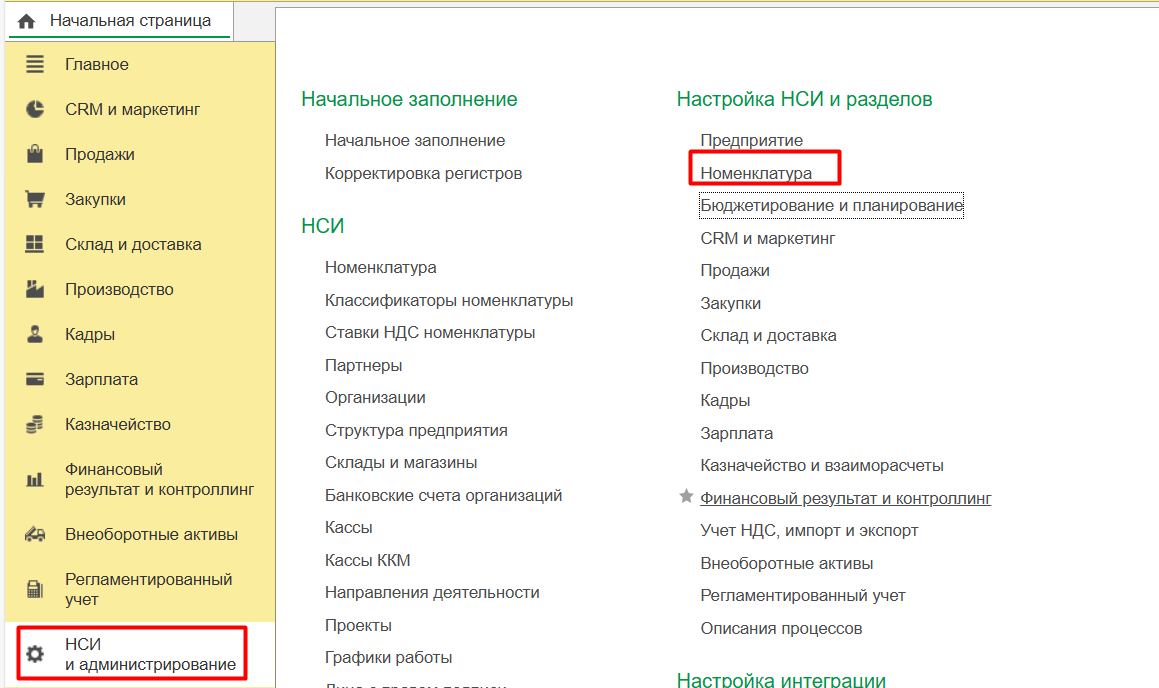Click the hamburger icon beside Главное
Screen dimensions: 1159x688
[x=35, y=65]
